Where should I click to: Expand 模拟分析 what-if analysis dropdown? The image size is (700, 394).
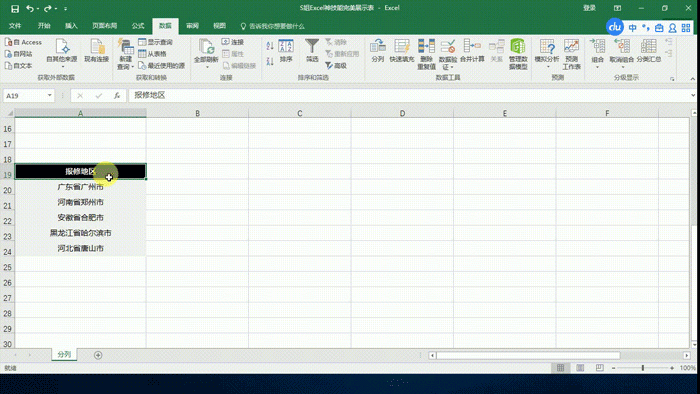click(x=547, y=67)
